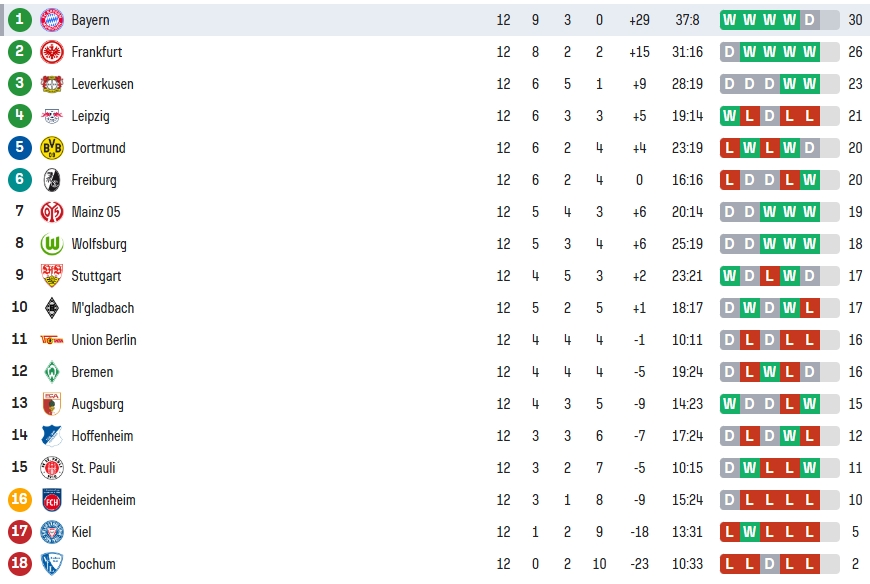
Task: Click the St. Pauli crest
Action: pyautogui.click(x=52, y=468)
